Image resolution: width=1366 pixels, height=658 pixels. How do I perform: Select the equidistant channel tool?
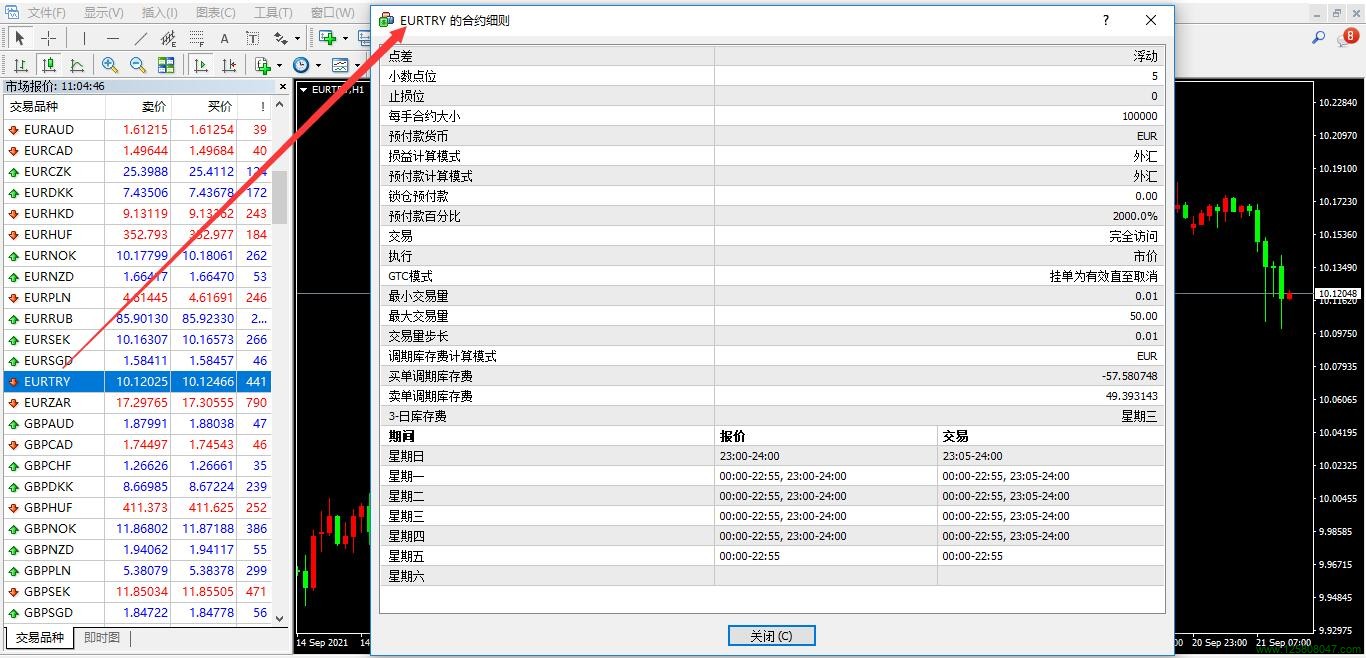(168, 38)
